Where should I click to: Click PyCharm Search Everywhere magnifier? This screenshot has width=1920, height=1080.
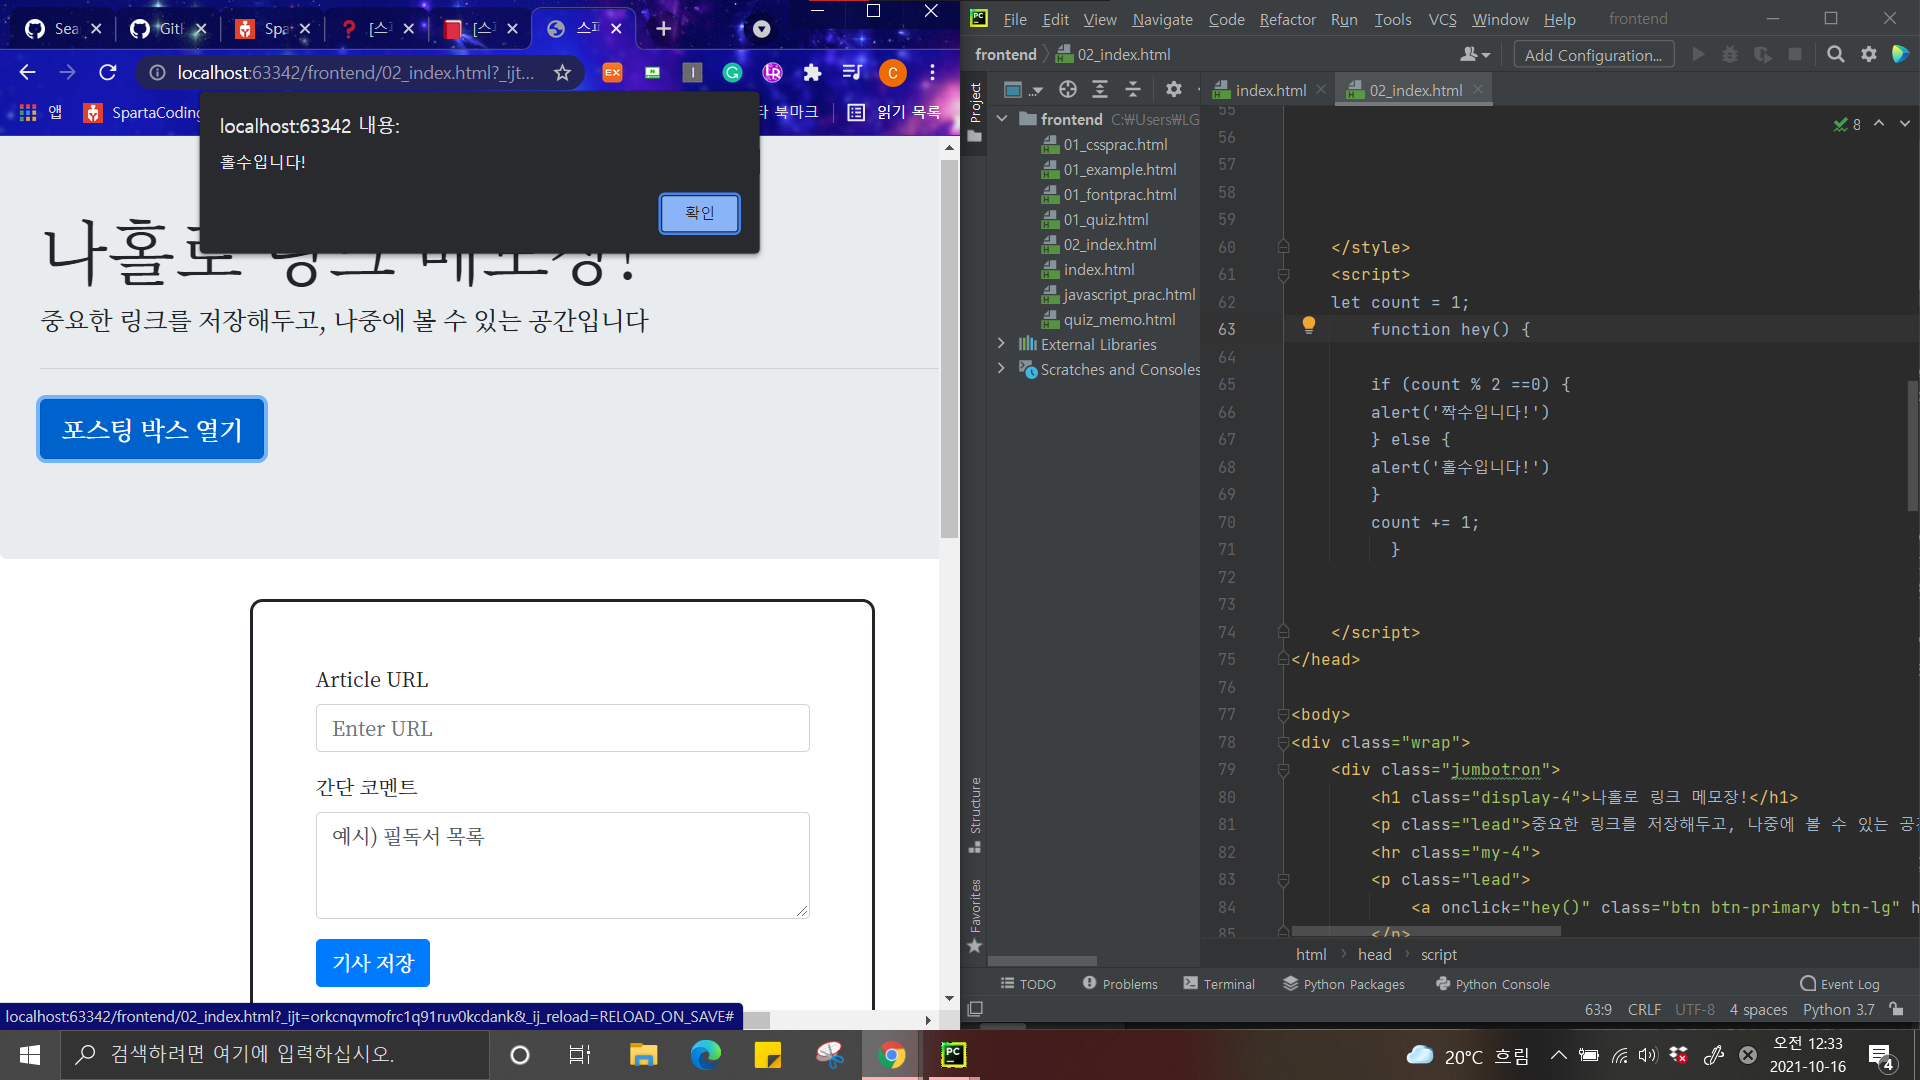[1835, 55]
